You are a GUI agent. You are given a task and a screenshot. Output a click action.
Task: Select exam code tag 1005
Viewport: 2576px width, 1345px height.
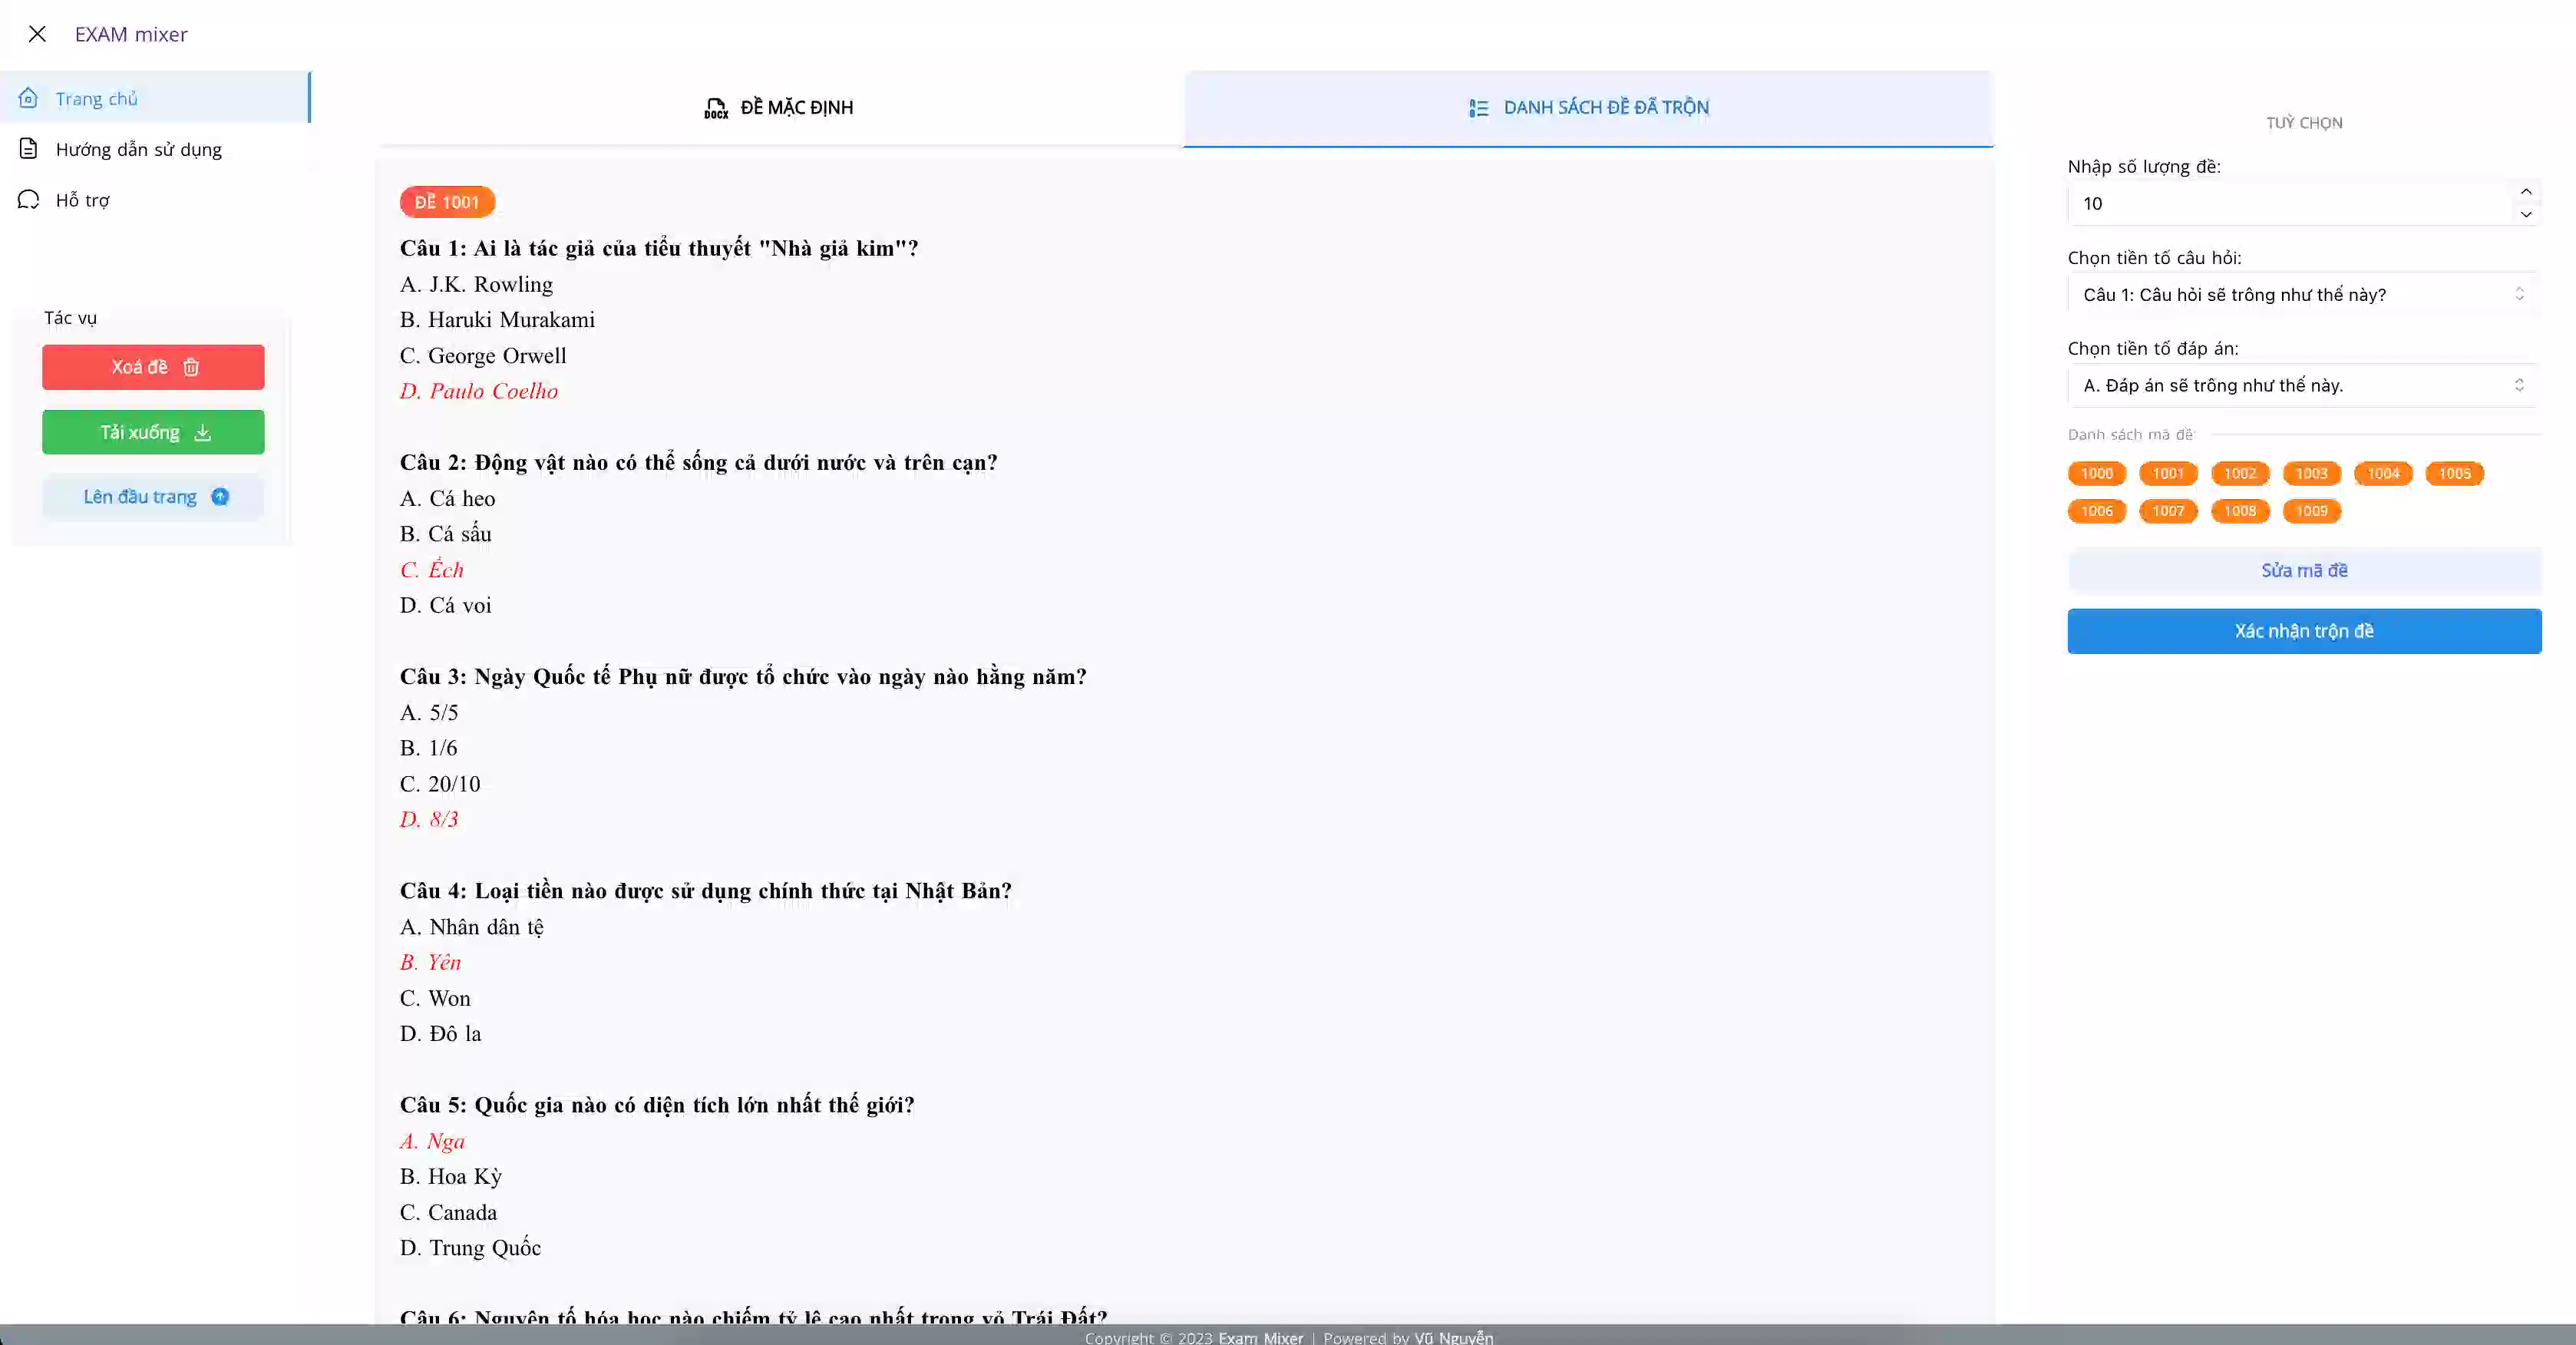[x=2453, y=473]
